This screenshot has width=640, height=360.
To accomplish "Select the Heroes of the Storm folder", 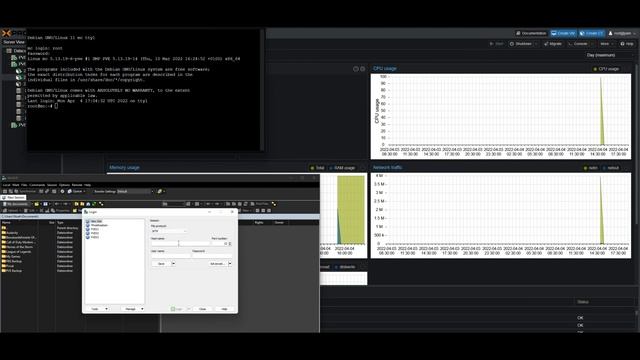I will tap(18, 247).
